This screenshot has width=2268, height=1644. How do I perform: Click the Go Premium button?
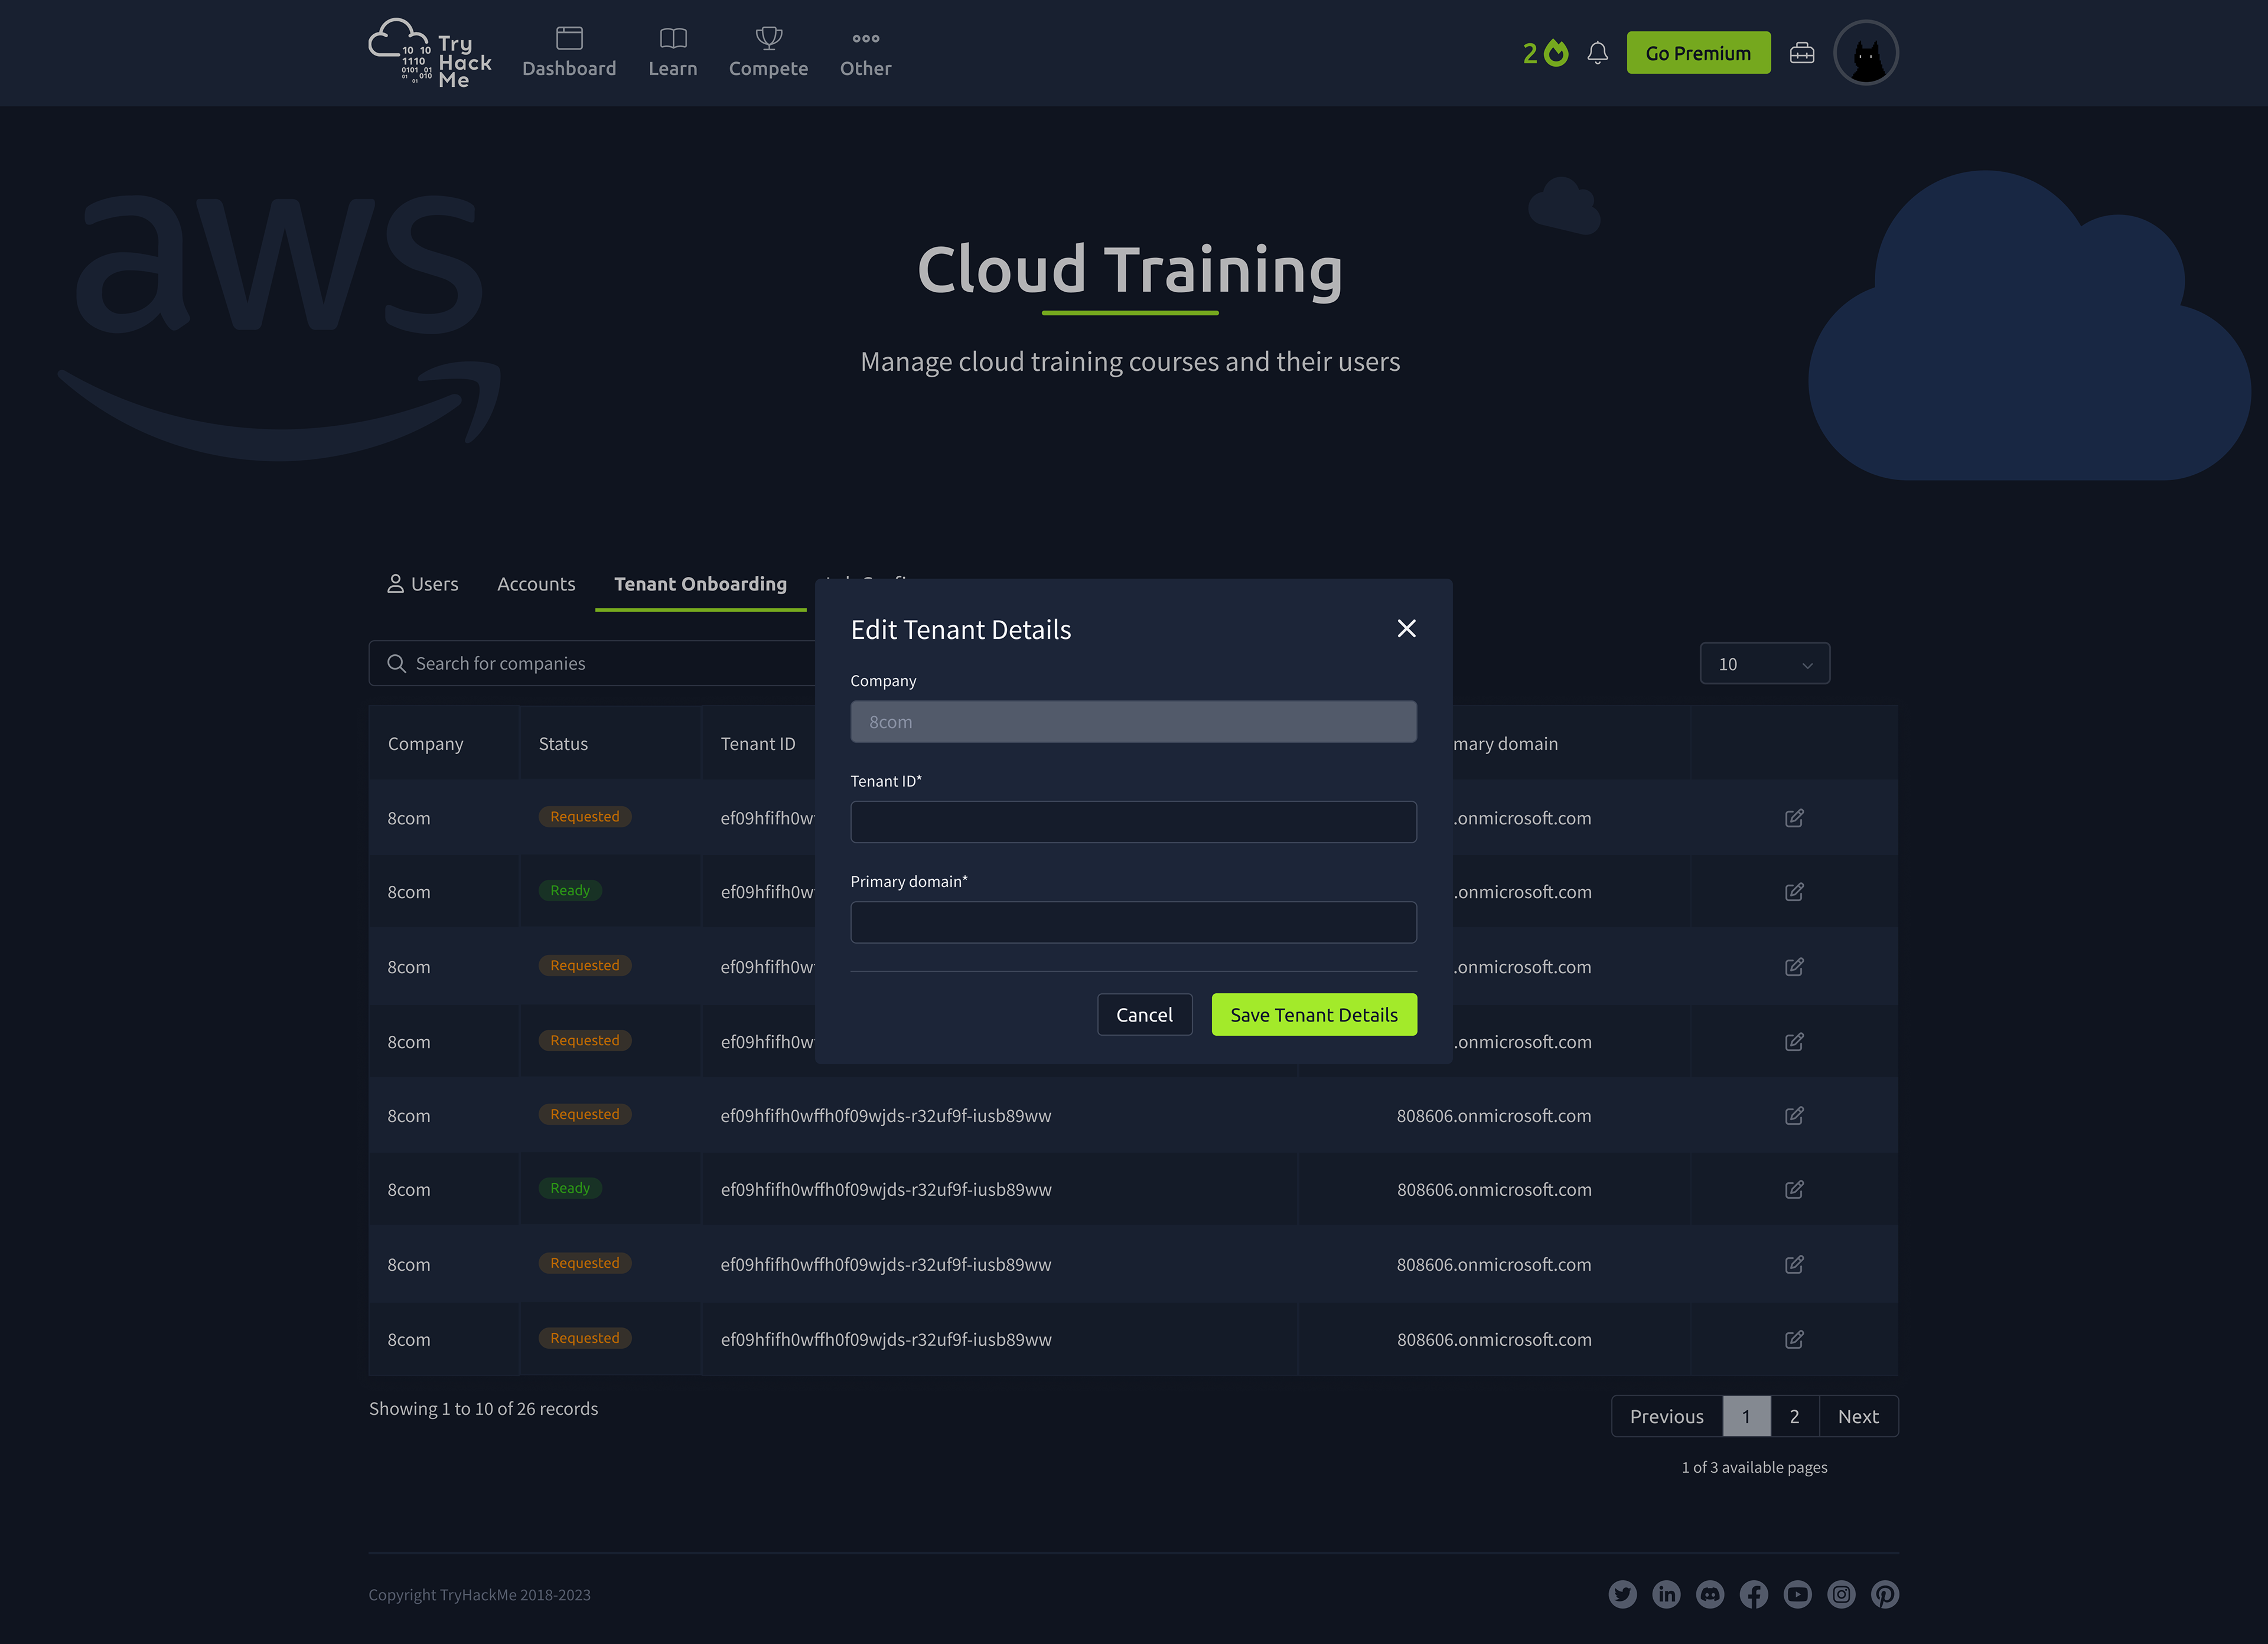pyautogui.click(x=1698, y=53)
